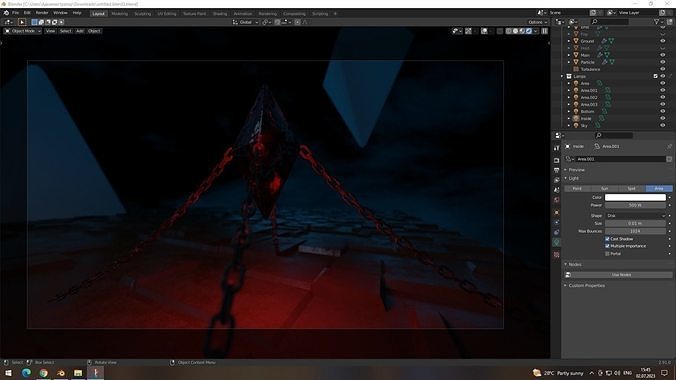The width and height of the screenshot is (676, 380).
Task: Hide the Ground object using eye icon
Action: click(663, 41)
